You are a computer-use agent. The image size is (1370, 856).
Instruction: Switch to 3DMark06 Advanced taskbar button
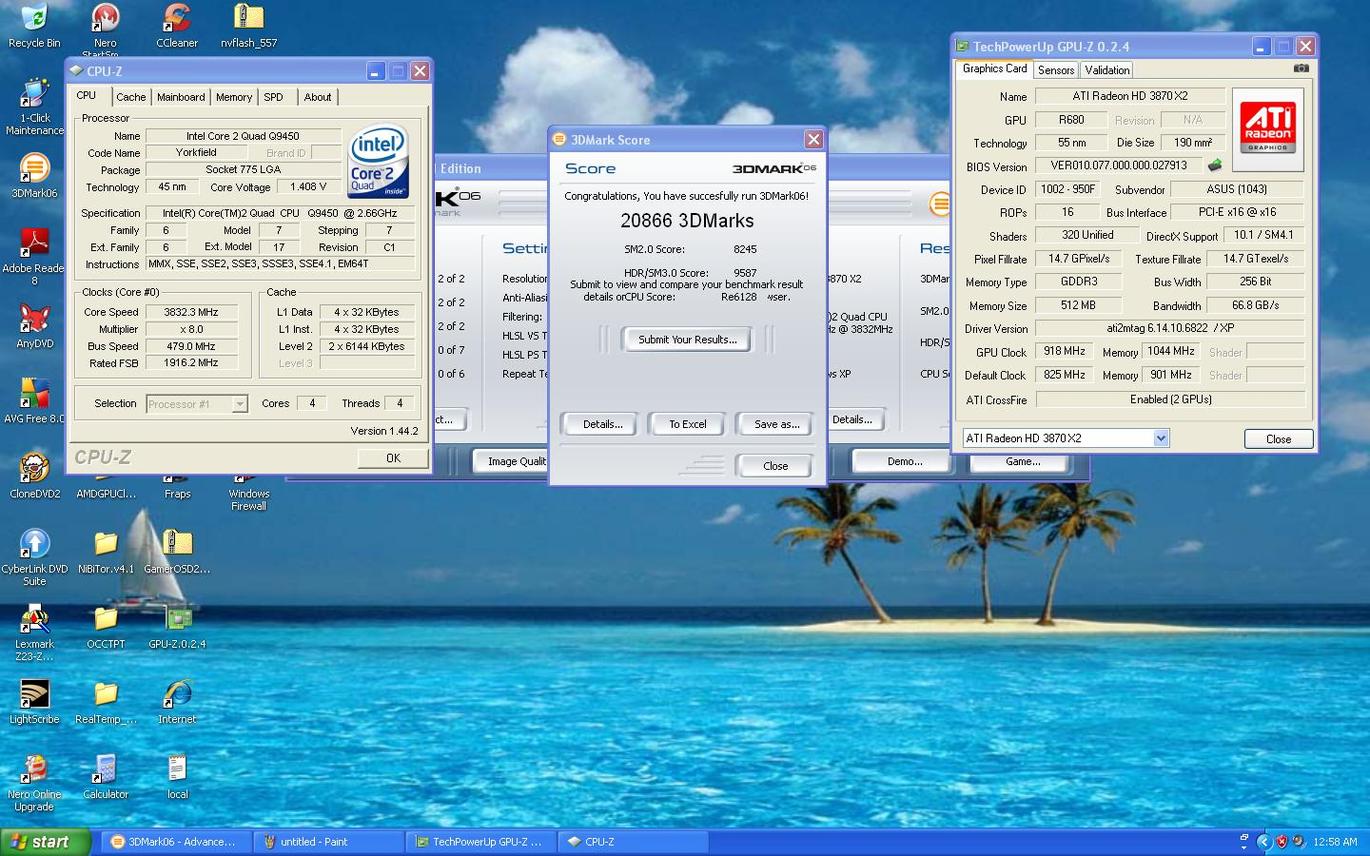(176, 842)
